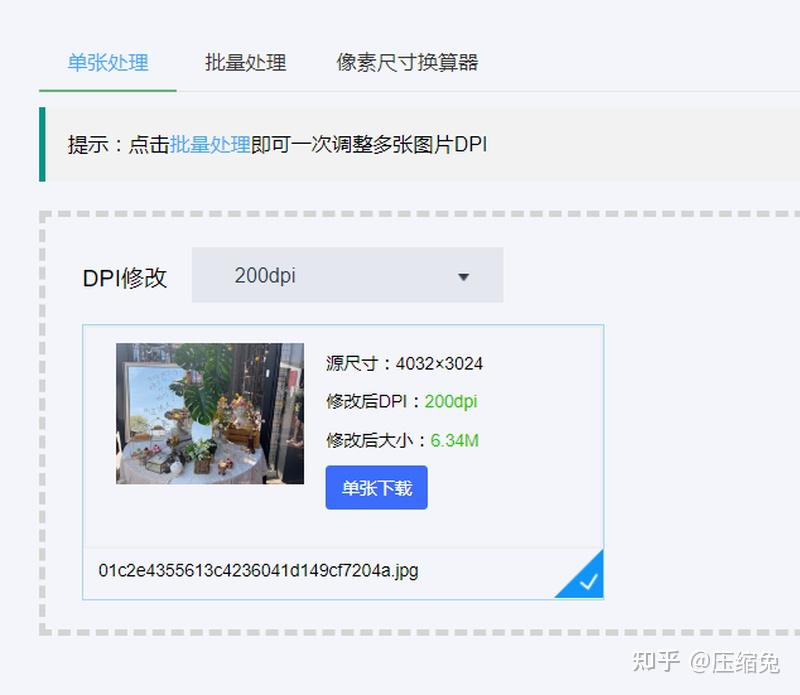Switch to the 批量处理 tab
This screenshot has height=695, width=800.
(245, 62)
